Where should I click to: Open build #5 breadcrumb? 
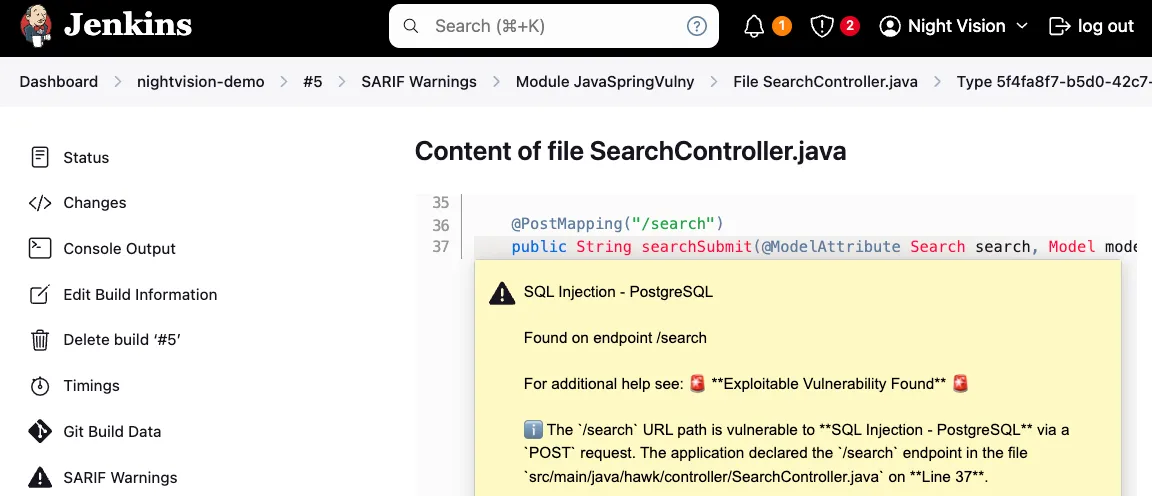point(312,82)
